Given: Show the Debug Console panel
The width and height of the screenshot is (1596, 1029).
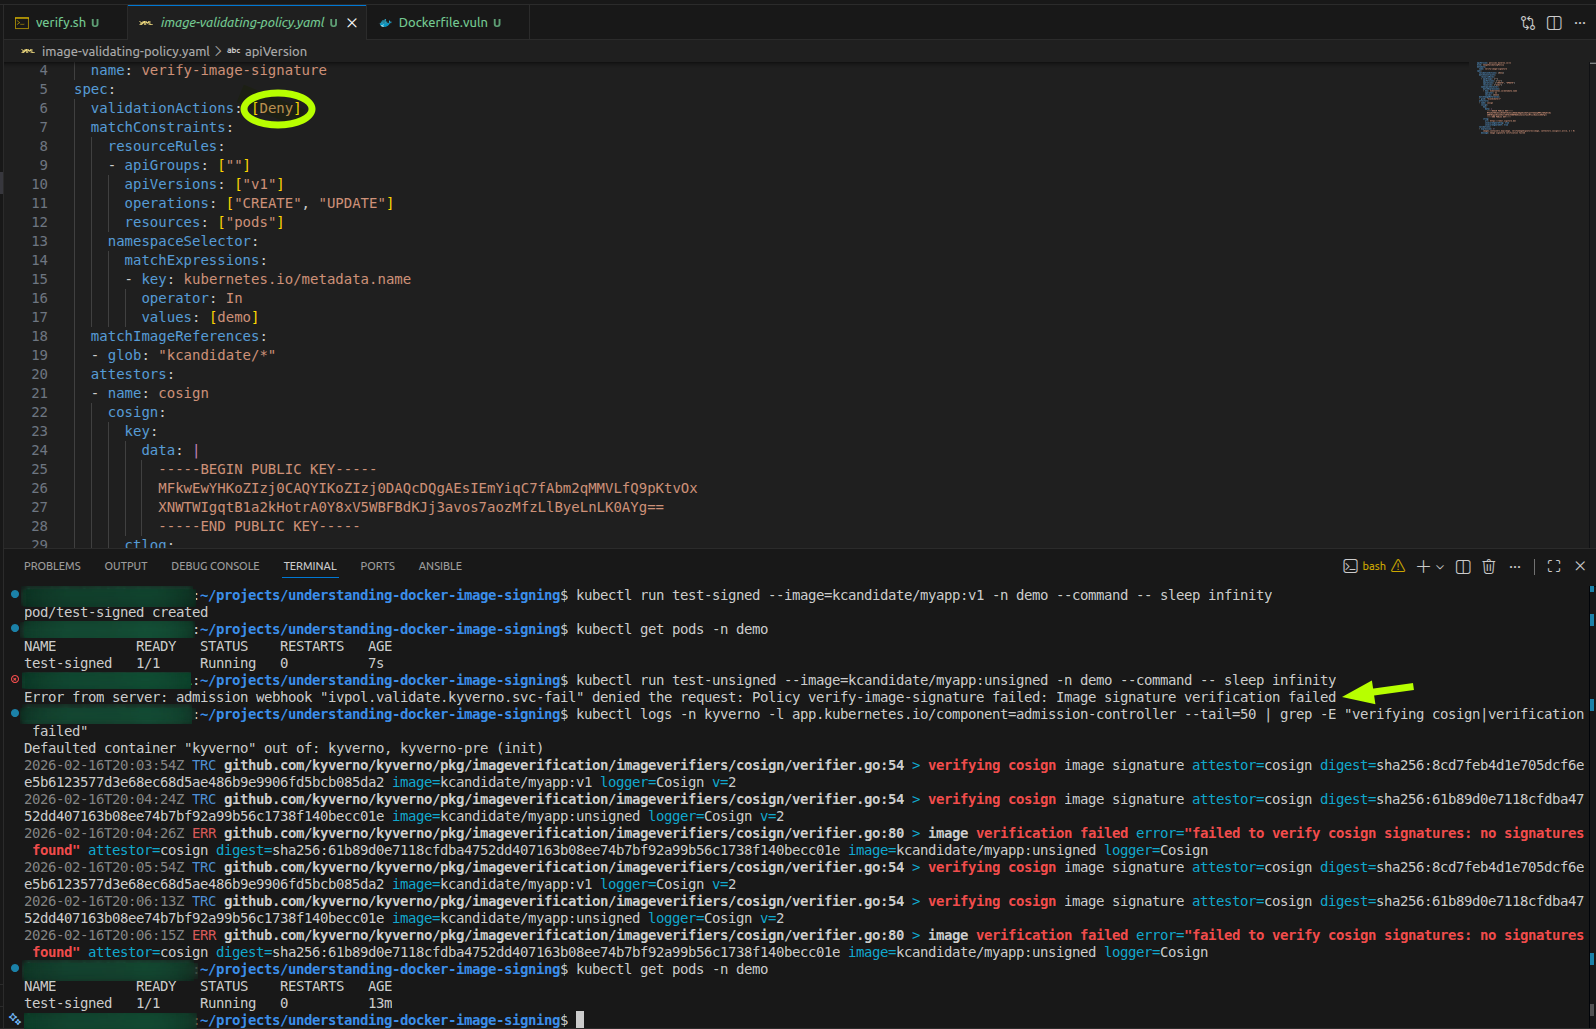Looking at the screenshot, I should (215, 566).
